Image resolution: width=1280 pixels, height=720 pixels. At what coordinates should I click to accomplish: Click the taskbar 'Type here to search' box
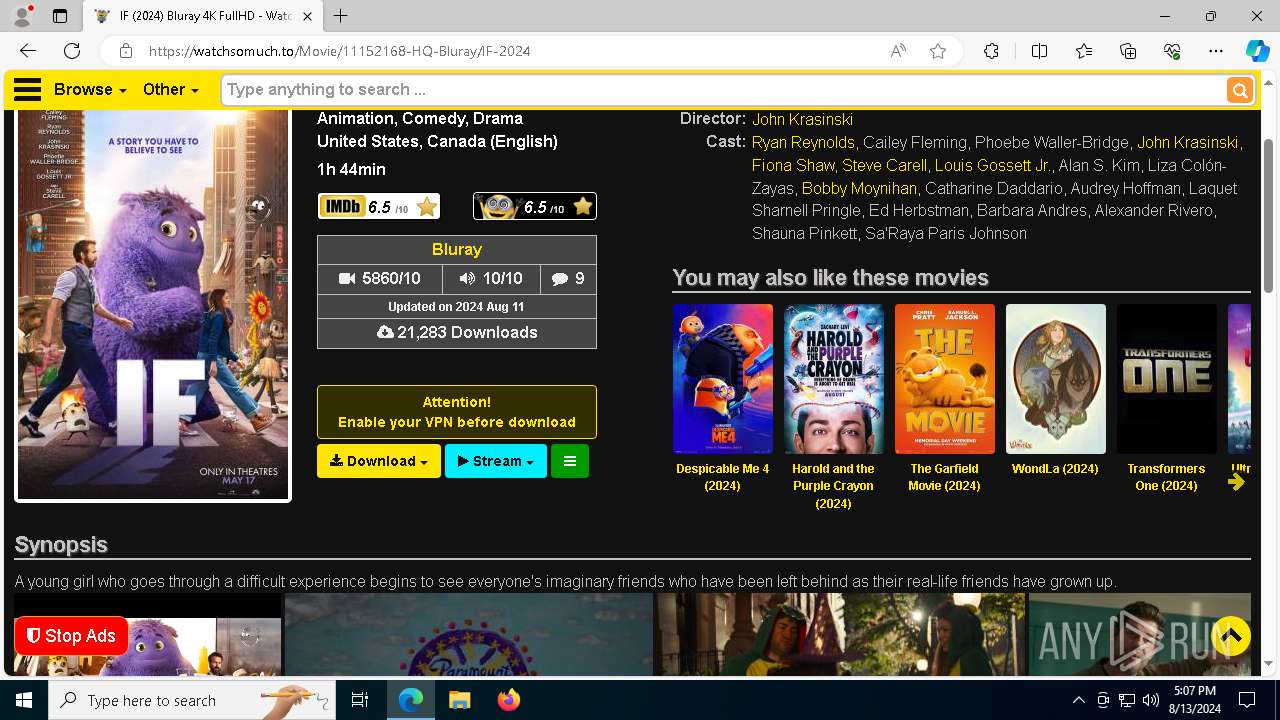point(192,701)
